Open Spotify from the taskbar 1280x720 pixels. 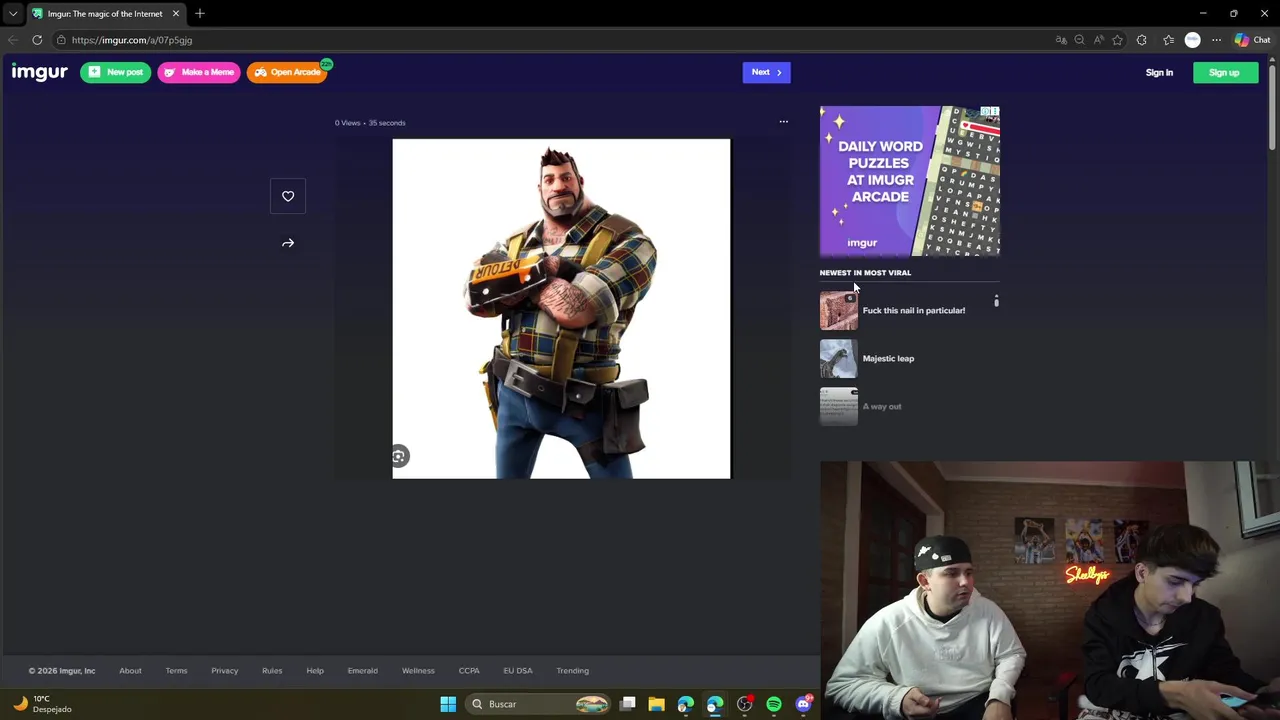[774, 704]
